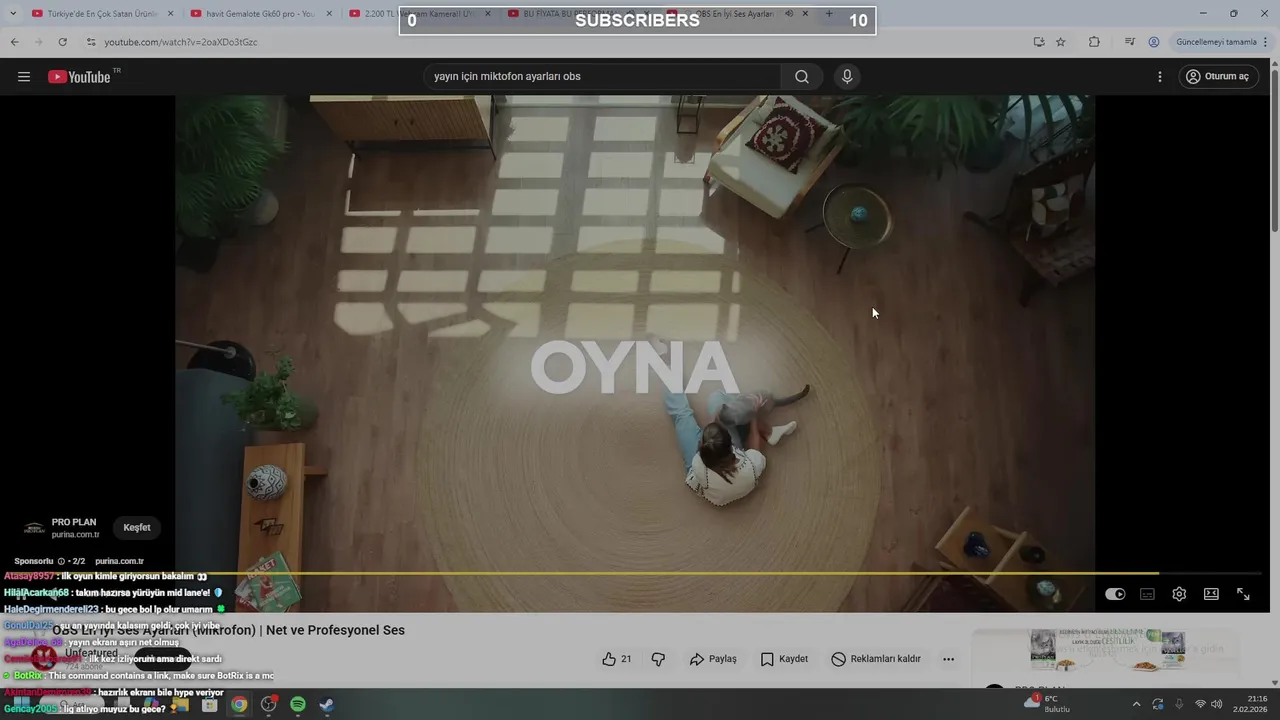
Task: Open the YouTube hamburger guide menu
Action: 24,77
